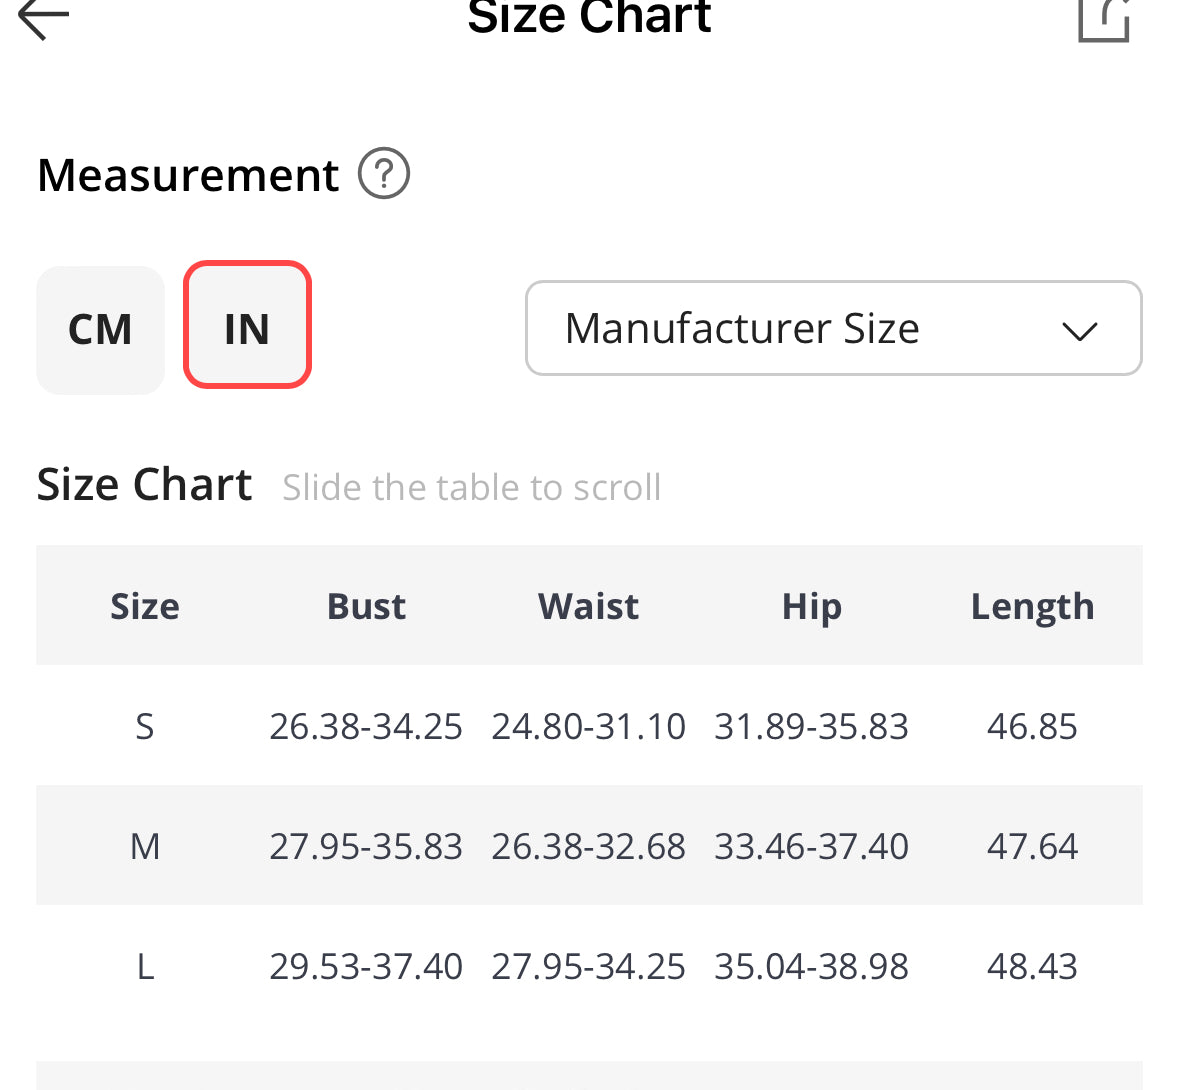Click the chevron in the size dropdown

(1079, 330)
